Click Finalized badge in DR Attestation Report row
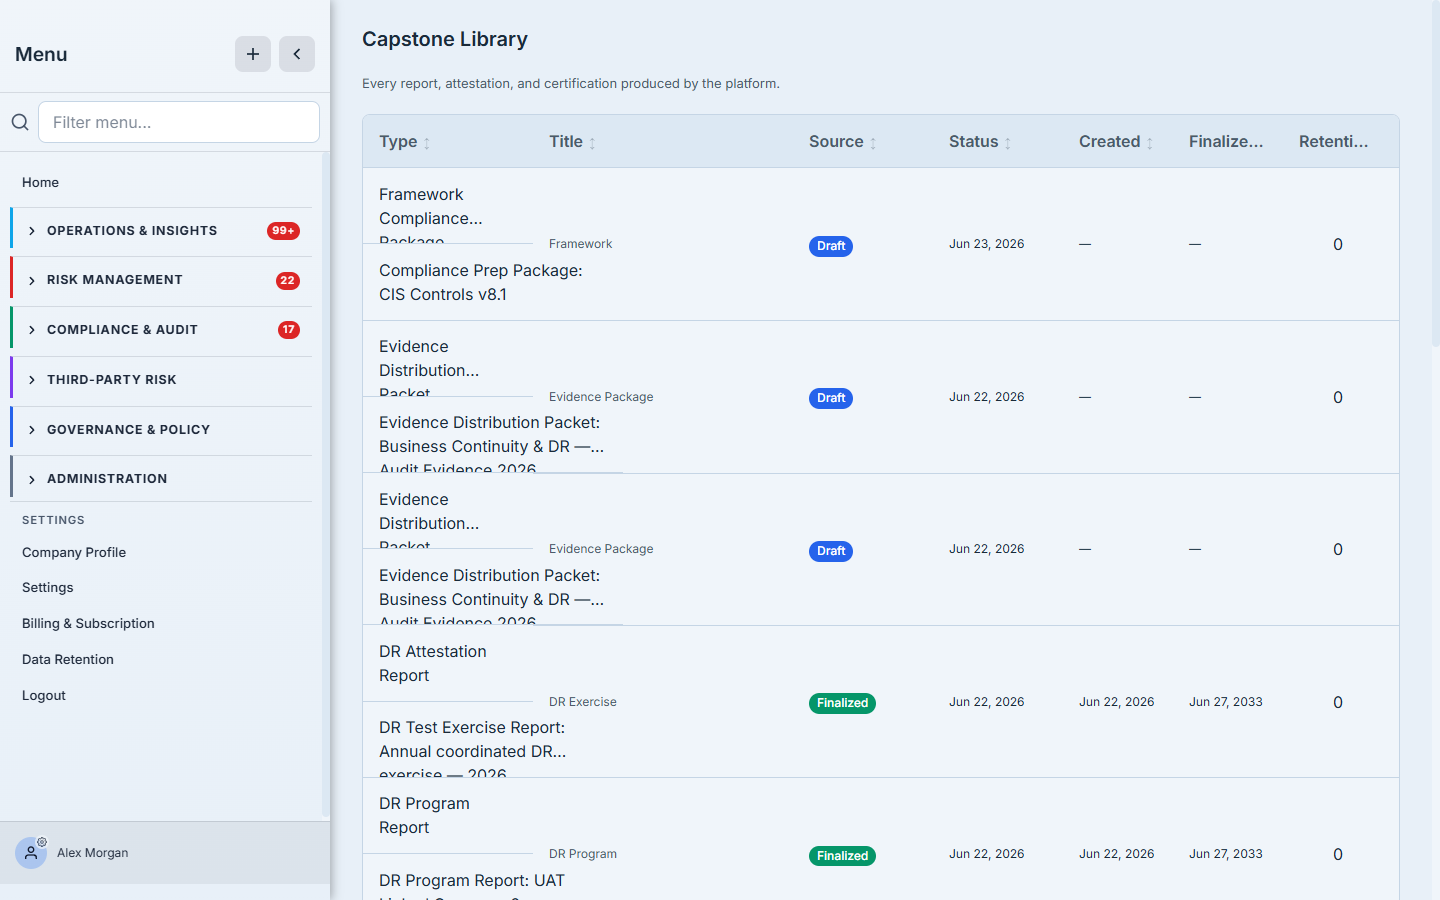This screenshot has width=1440, height=900. pos(842,703)
